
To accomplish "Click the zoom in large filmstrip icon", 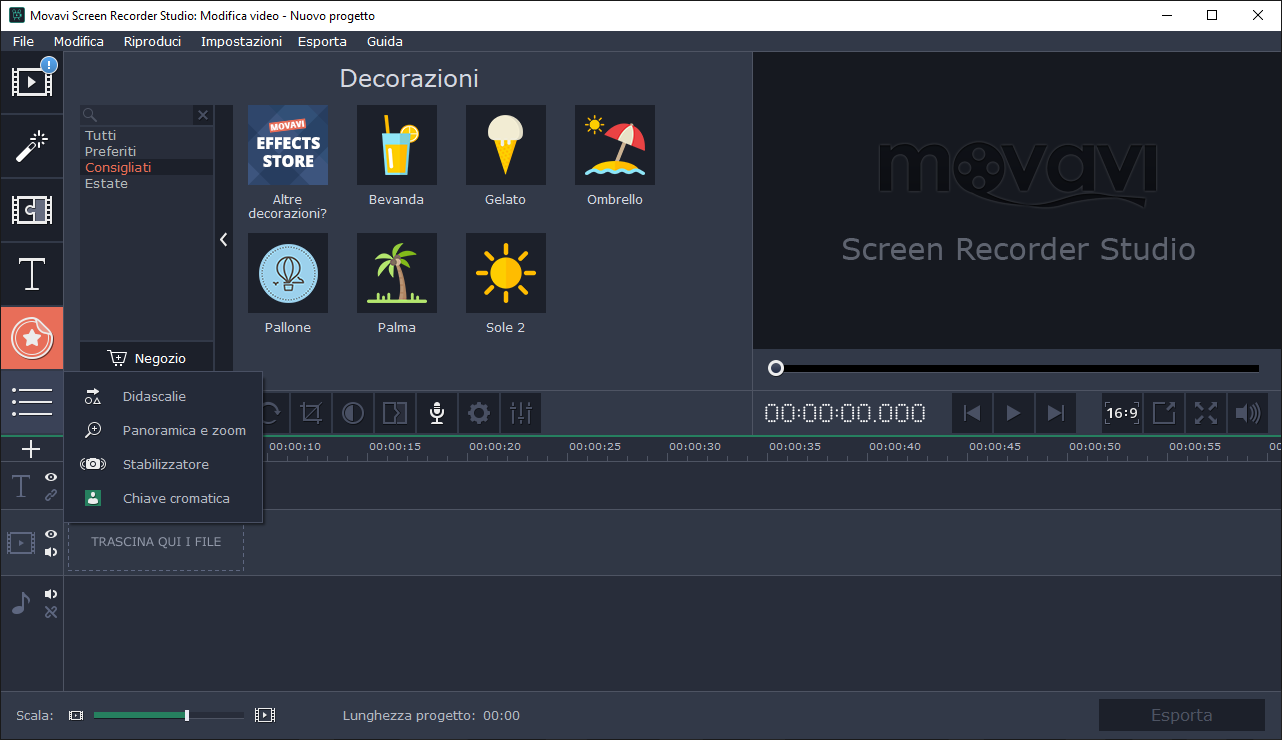I will pyautogui.click(x=265, y=715).
